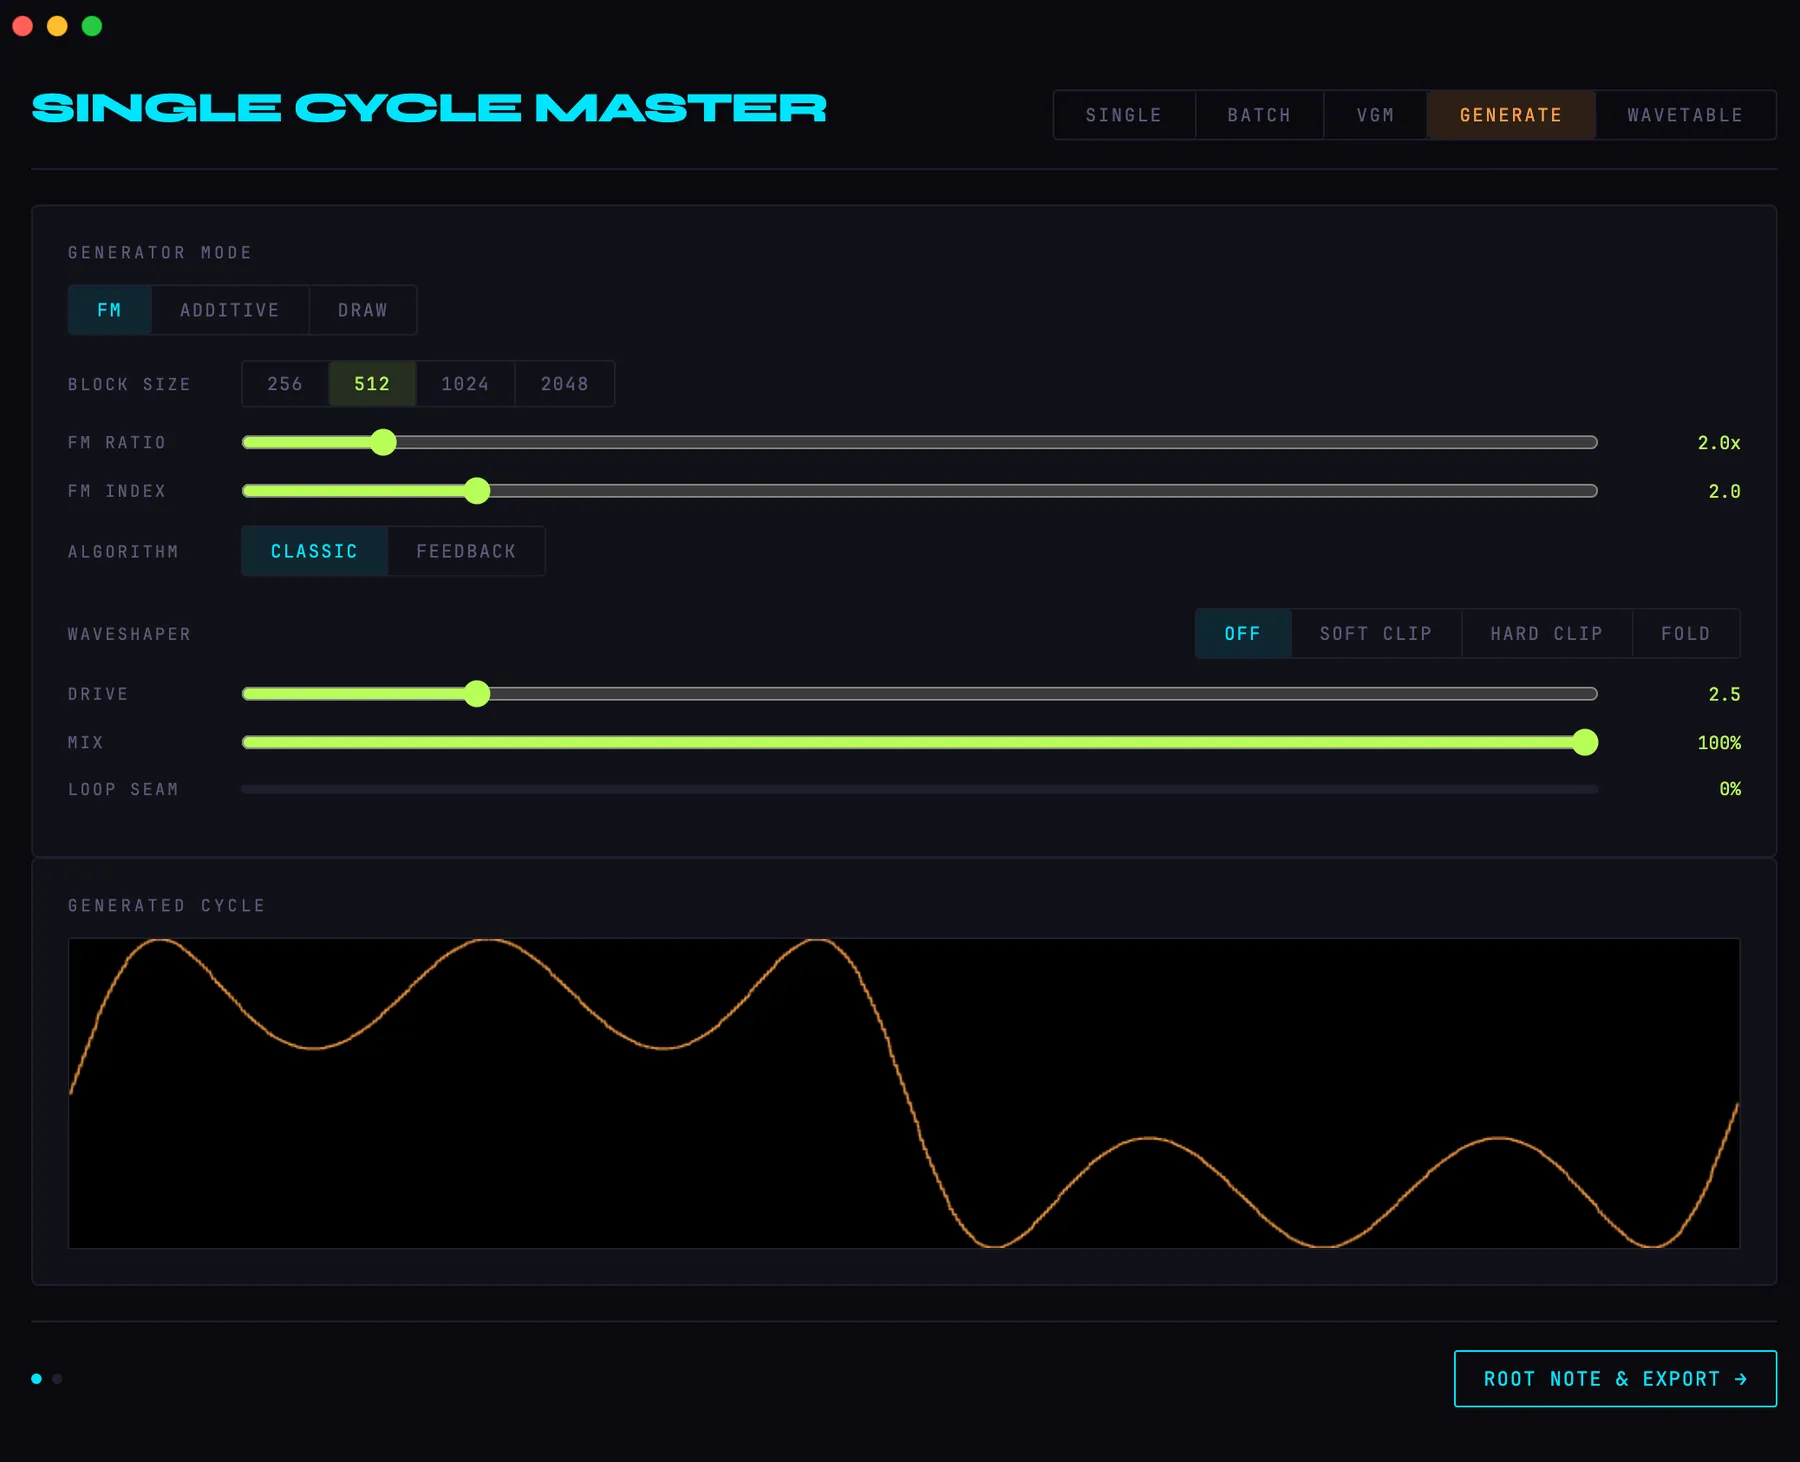Click the Loop Seam slider track
The height and width of the screenshot is (1462, 1800).
(x=920, y=789)
